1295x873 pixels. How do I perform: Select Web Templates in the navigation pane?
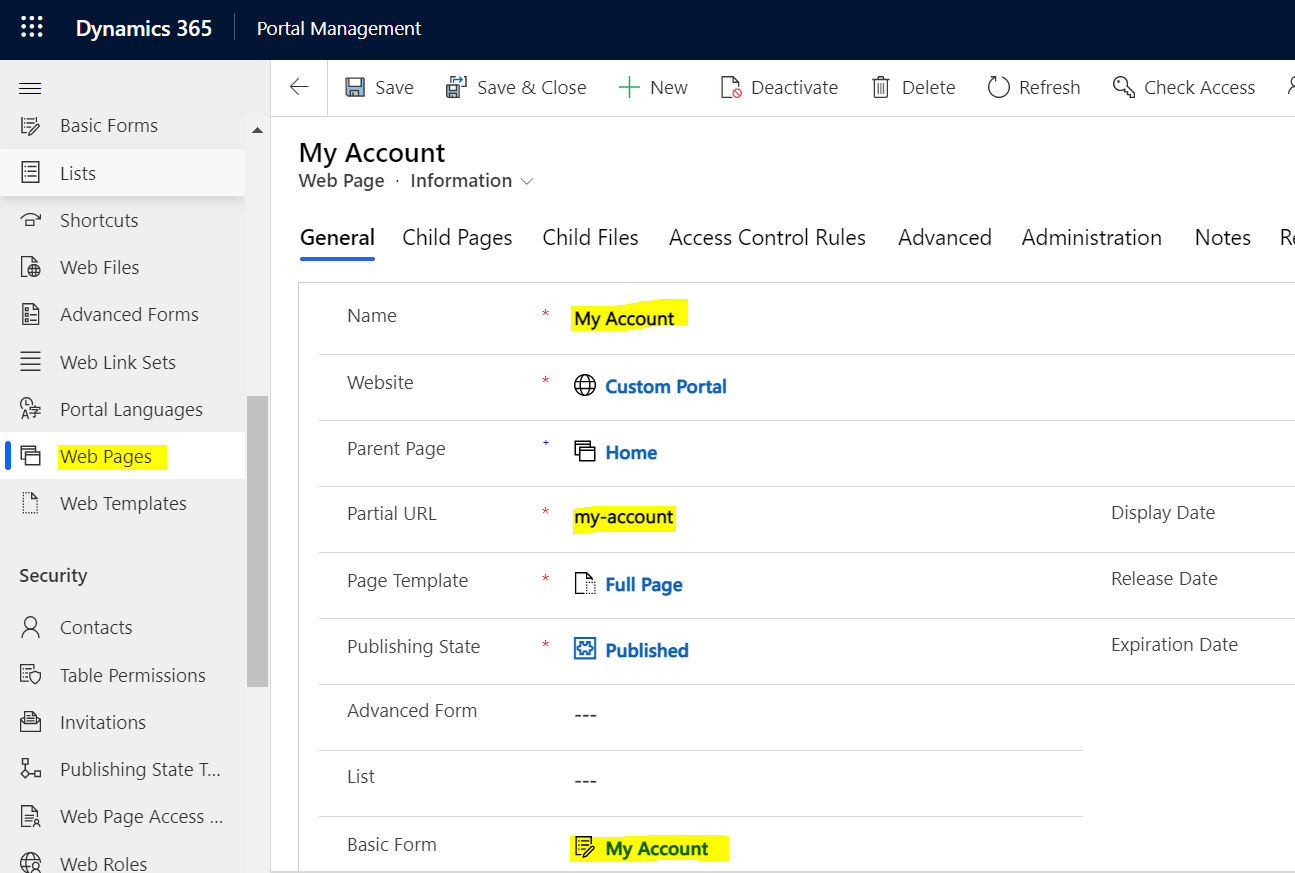pyautogui.click(x=124, y=503)
